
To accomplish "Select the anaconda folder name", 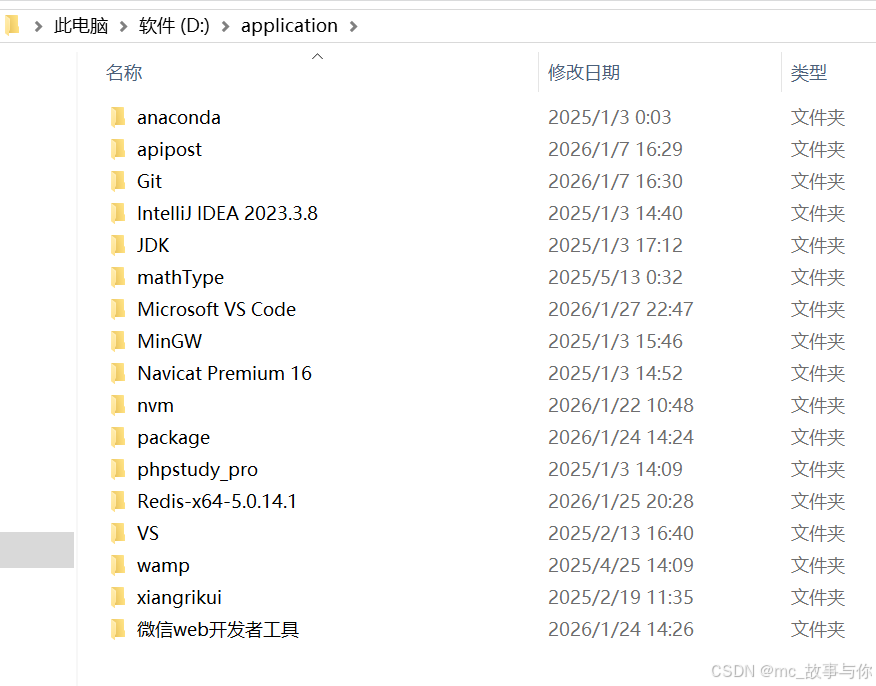I will click(x=179, y=117).
